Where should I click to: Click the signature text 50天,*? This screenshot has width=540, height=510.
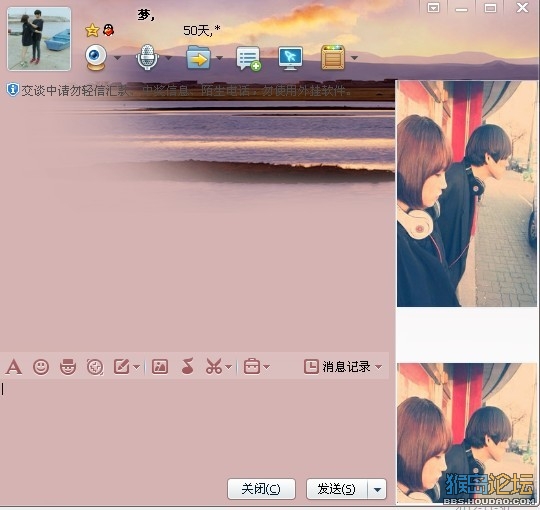(202, 31)
